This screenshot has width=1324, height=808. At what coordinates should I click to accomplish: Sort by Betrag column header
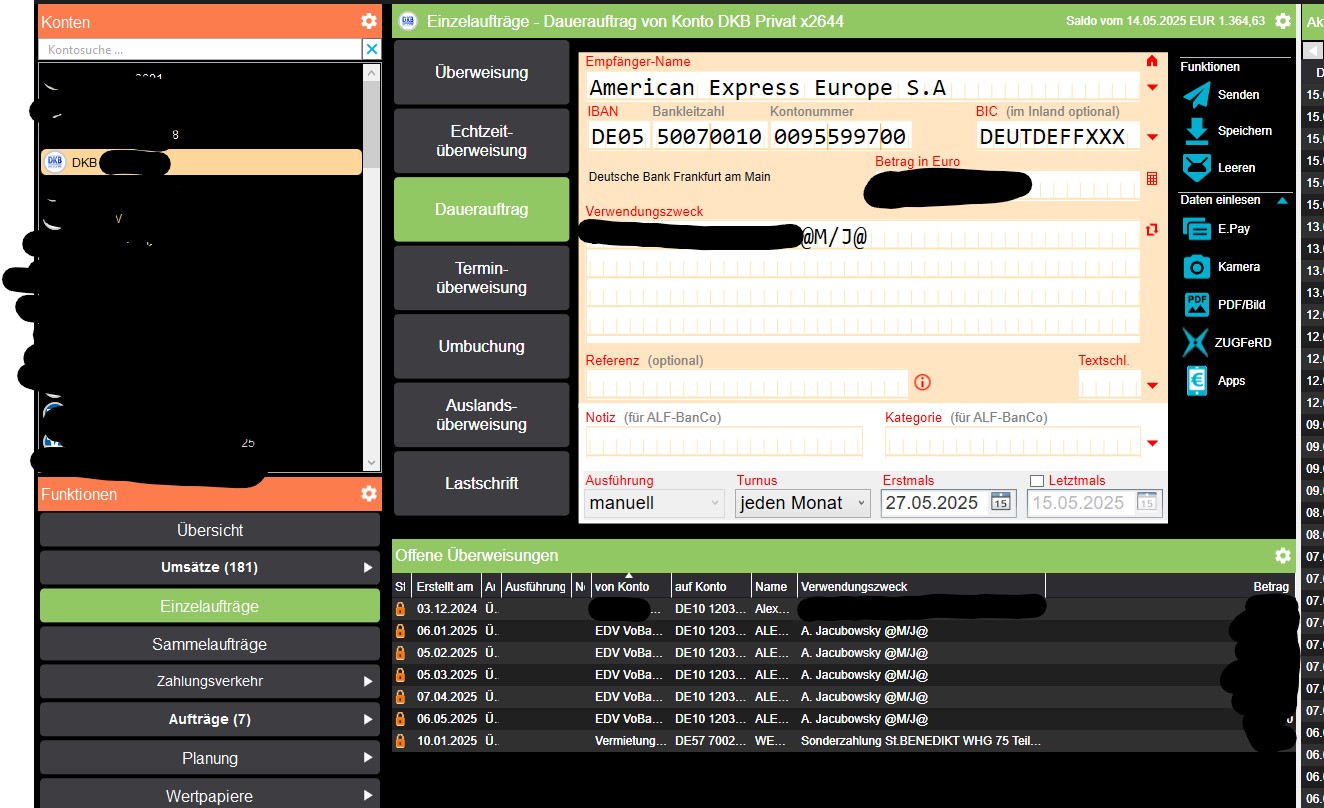click(1271, 586)
